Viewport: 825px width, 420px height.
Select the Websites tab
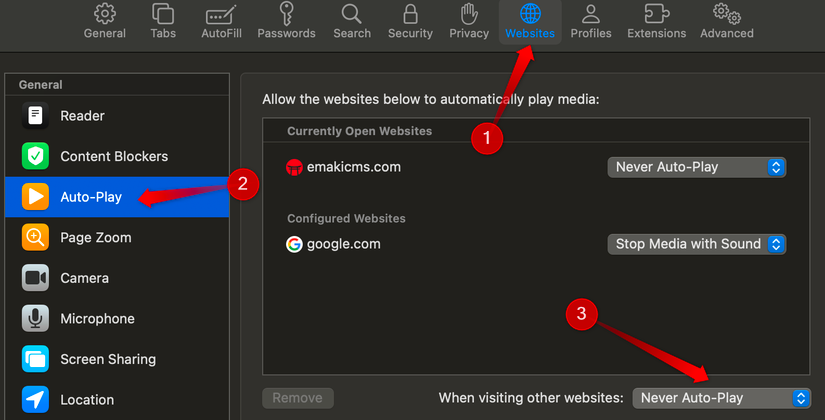(x=530, y=21)
